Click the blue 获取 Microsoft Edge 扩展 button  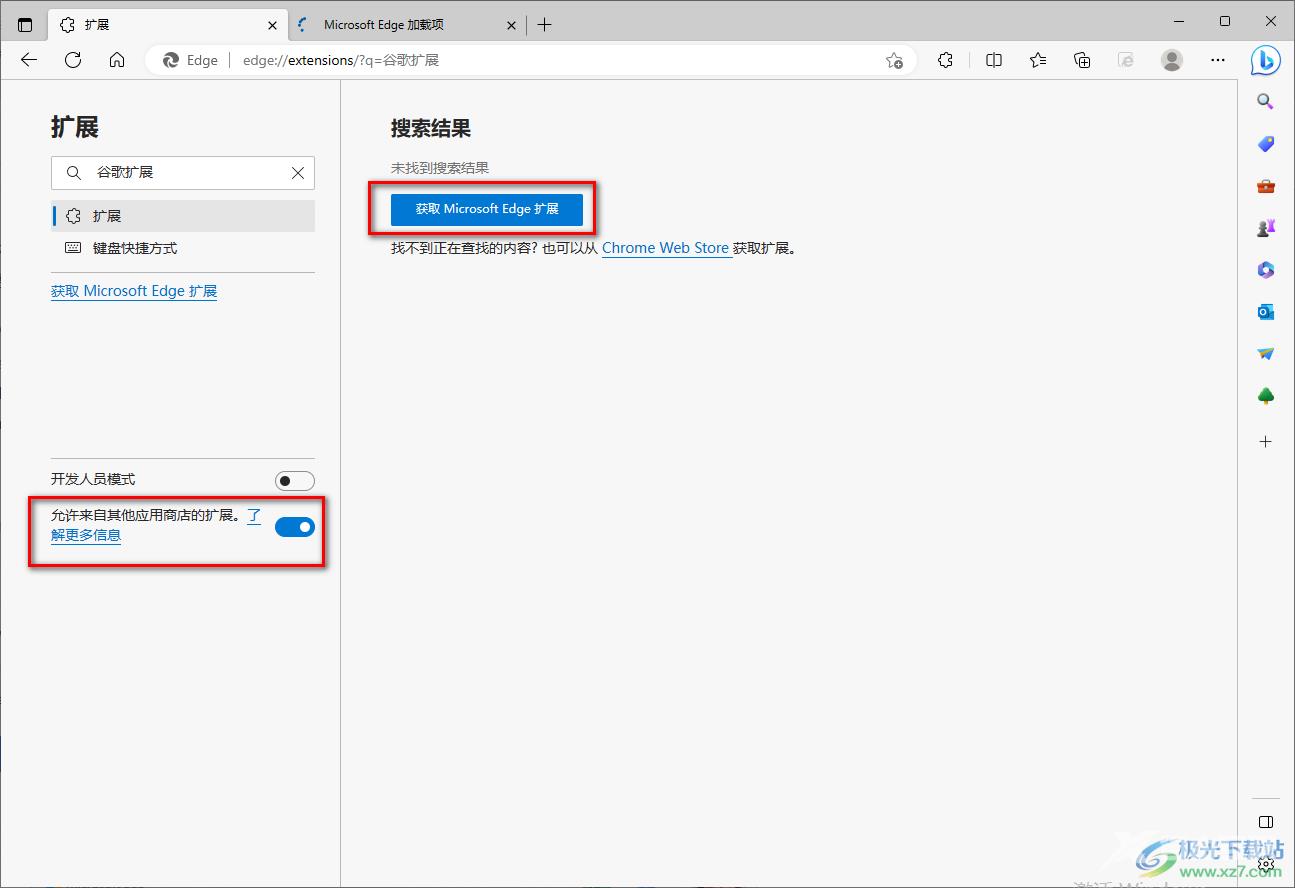click(487, 209)
